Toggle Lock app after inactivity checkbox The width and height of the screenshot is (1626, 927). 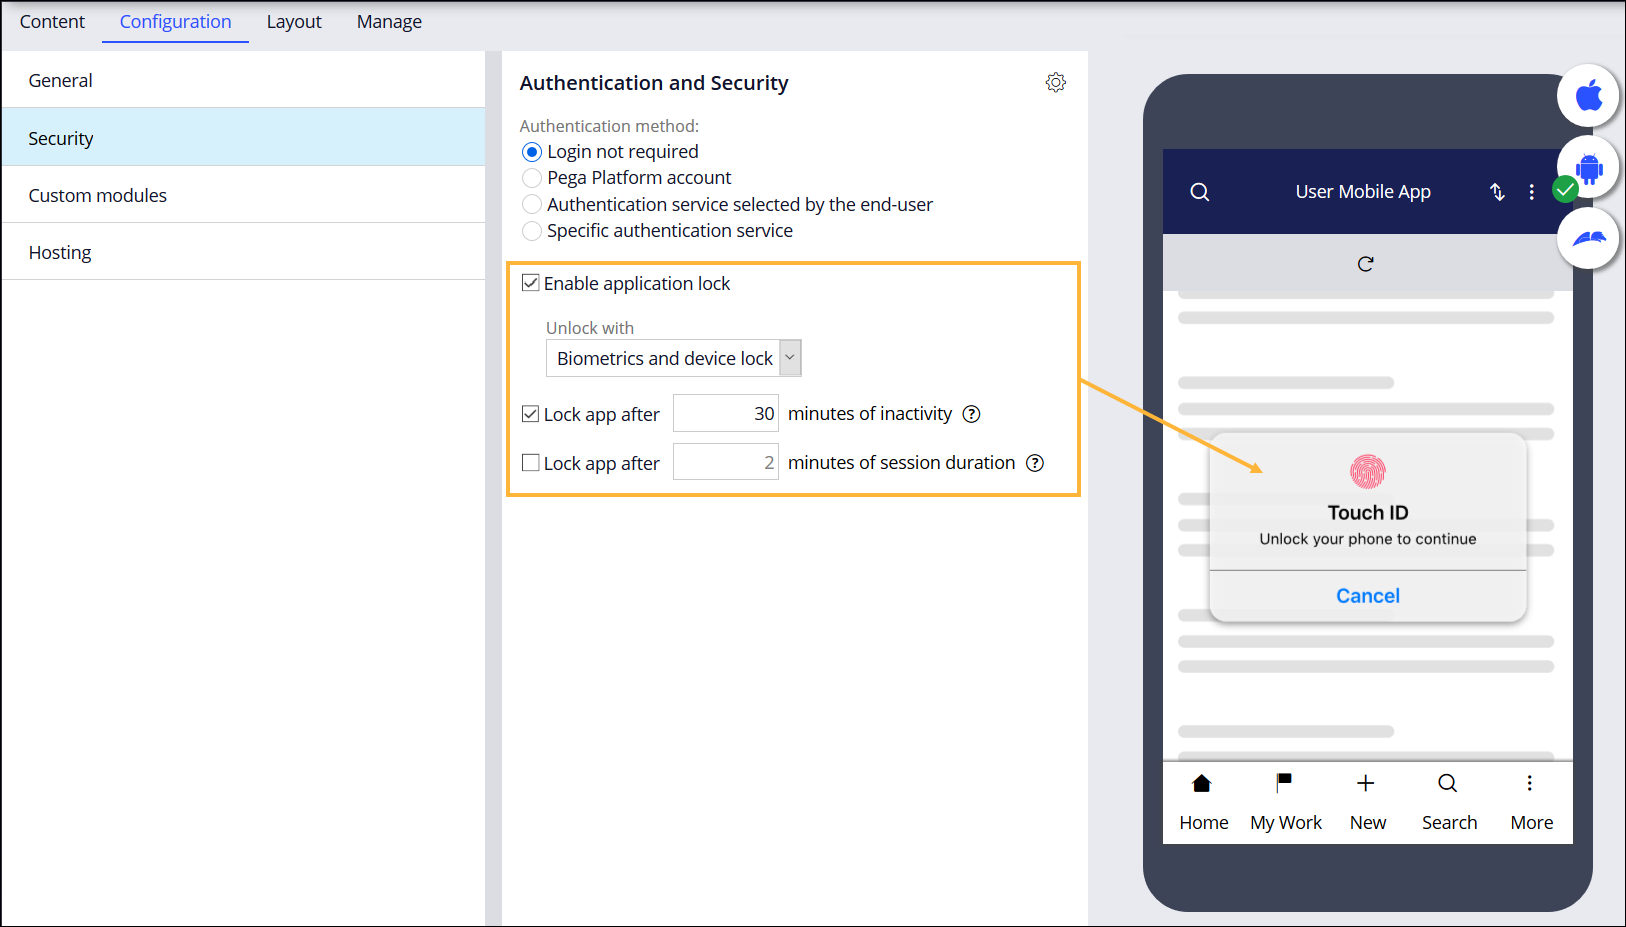coord(531,414)
